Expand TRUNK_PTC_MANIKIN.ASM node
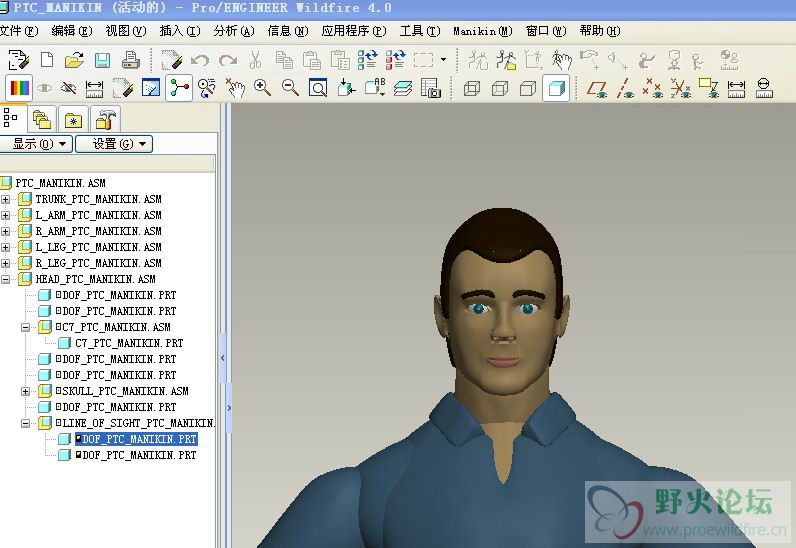Screen dimensions: 796x548 [6, 200]
